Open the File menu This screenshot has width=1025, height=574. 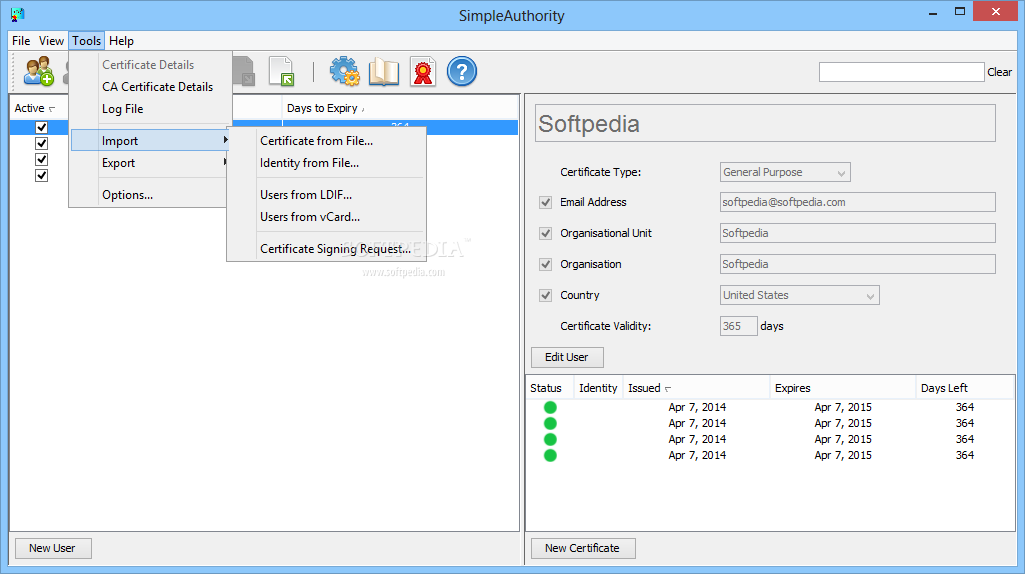pyautogui.click(x=21, y=41)
